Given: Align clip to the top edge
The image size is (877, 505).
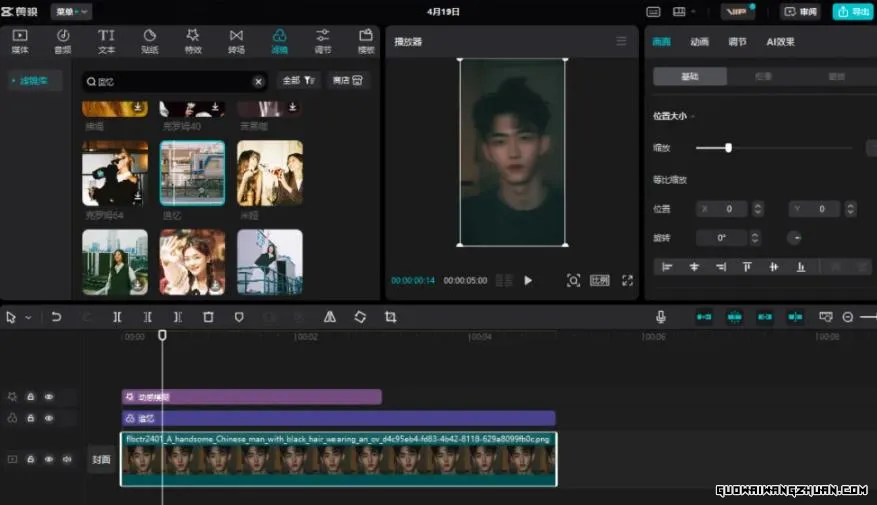Looking at the screenshot, I should pyautogui.click(x=747, y=267).
